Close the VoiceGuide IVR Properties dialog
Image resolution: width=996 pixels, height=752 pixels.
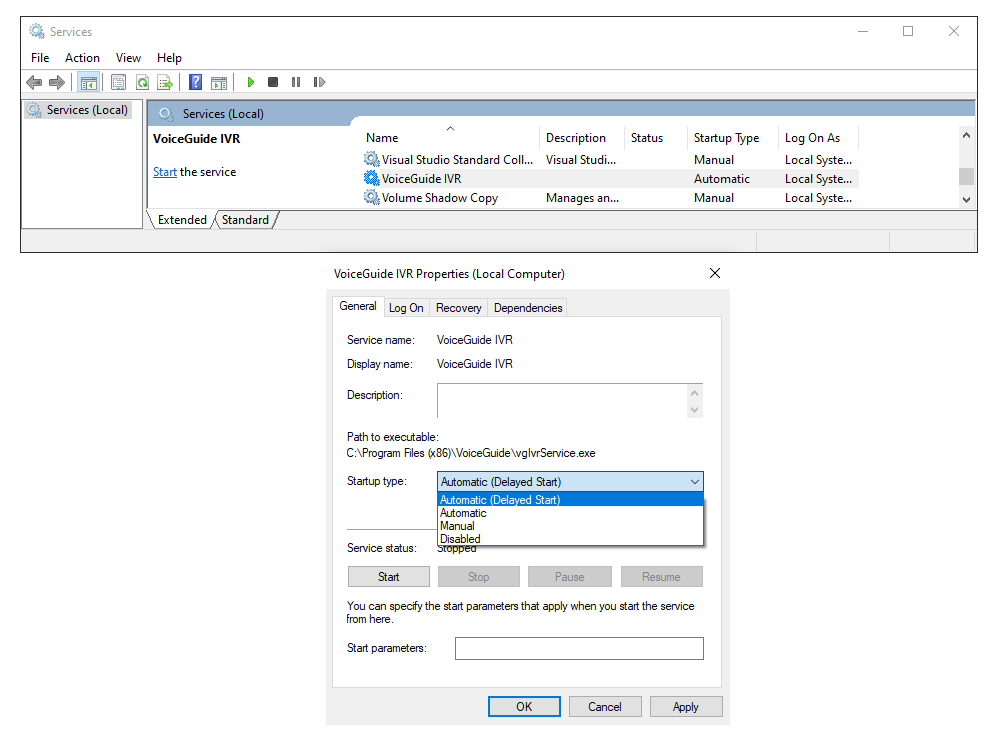[715, 273]
